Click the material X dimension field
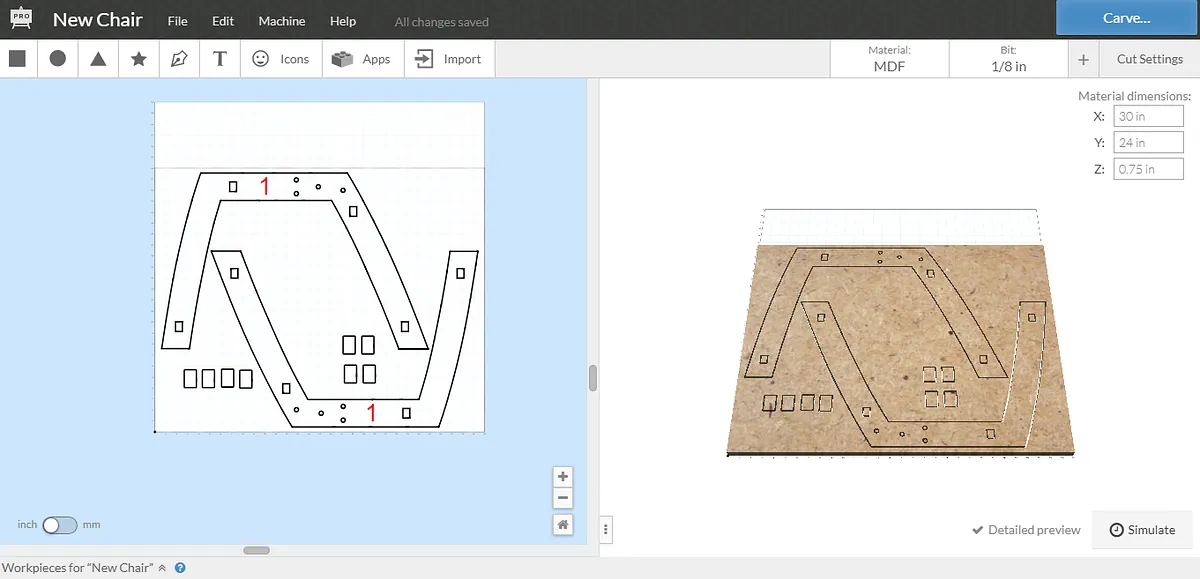Image resolution: width=1200 pixels, height=579 pixels. 1148,116
